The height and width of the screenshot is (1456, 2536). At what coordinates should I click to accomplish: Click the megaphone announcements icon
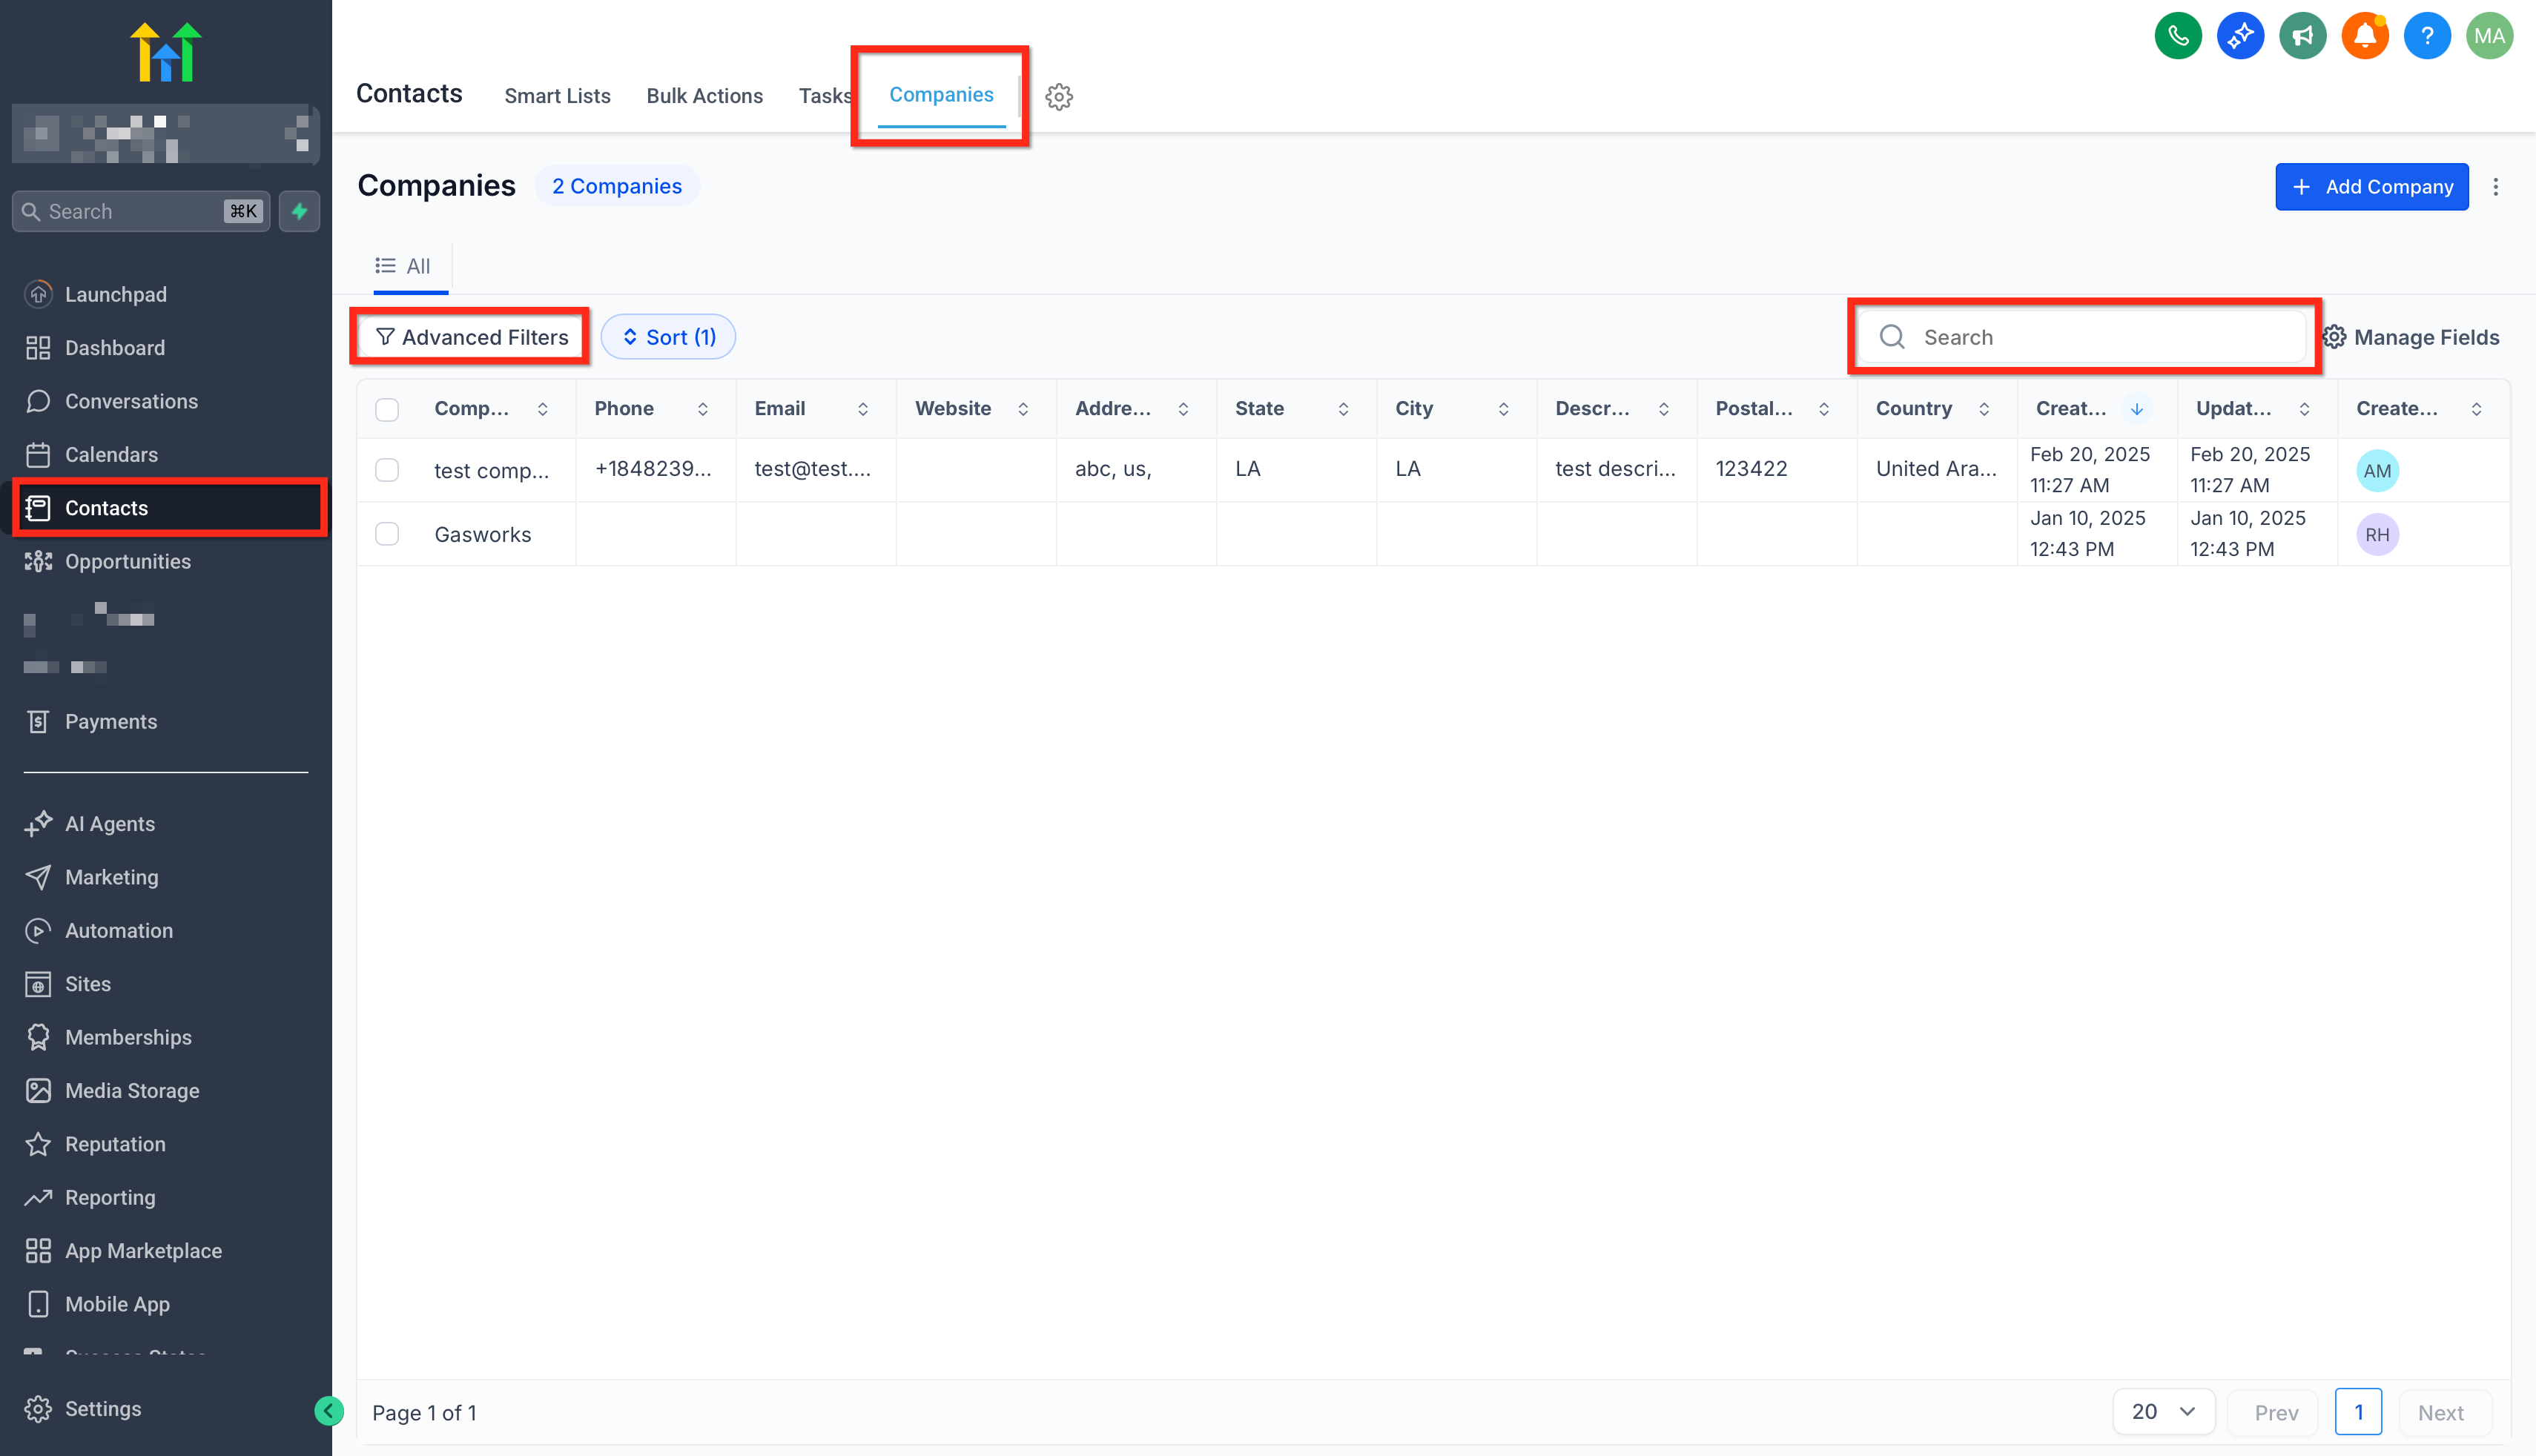tap(2302, 37)
